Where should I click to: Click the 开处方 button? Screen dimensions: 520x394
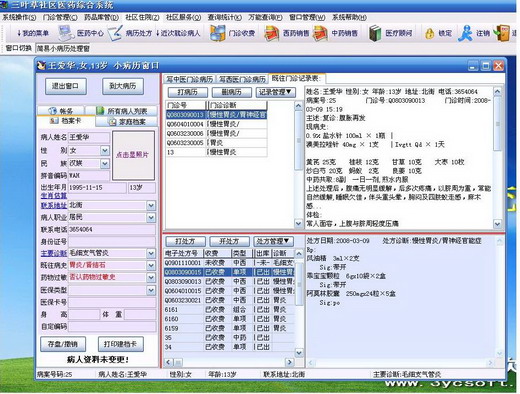pos(229,241)
